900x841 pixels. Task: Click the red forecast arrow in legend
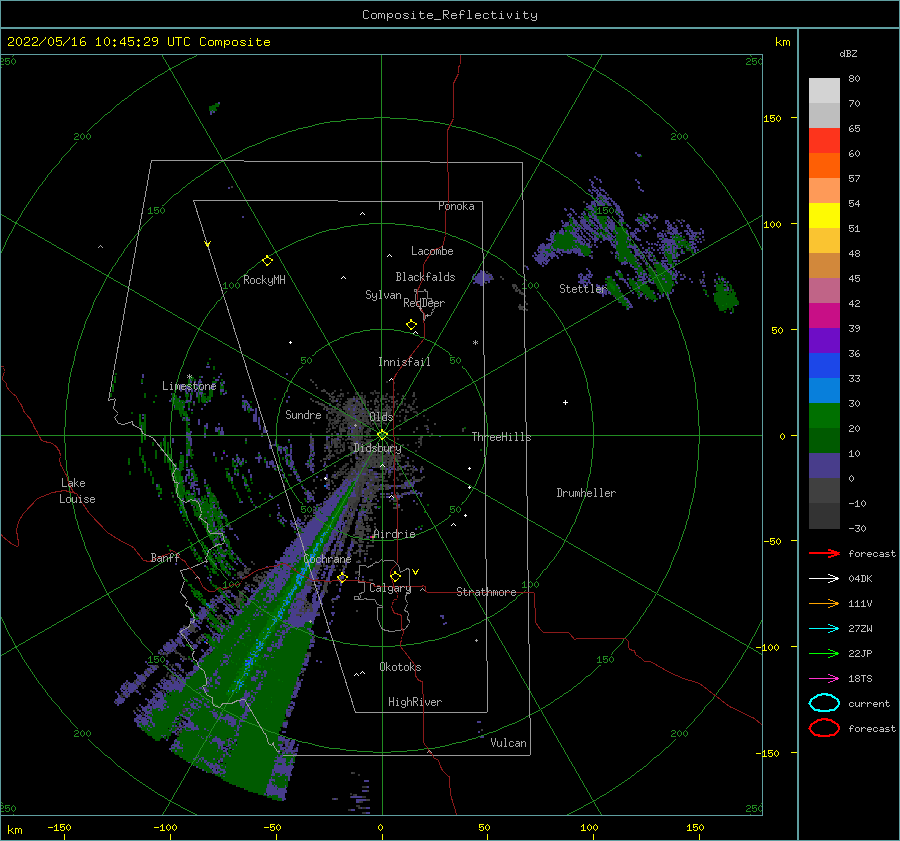(x=824, y=553)
